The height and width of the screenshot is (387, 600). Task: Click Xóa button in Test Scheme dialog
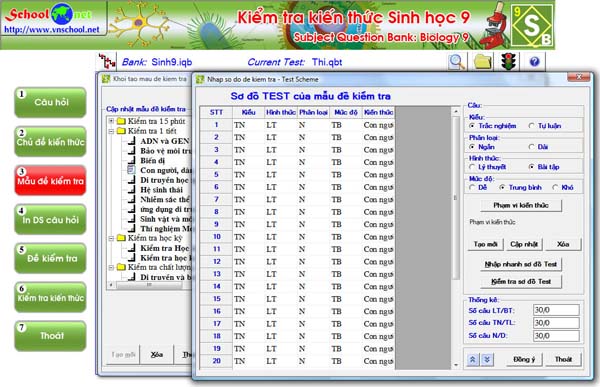pyautogui.click(x=563, y=244)
